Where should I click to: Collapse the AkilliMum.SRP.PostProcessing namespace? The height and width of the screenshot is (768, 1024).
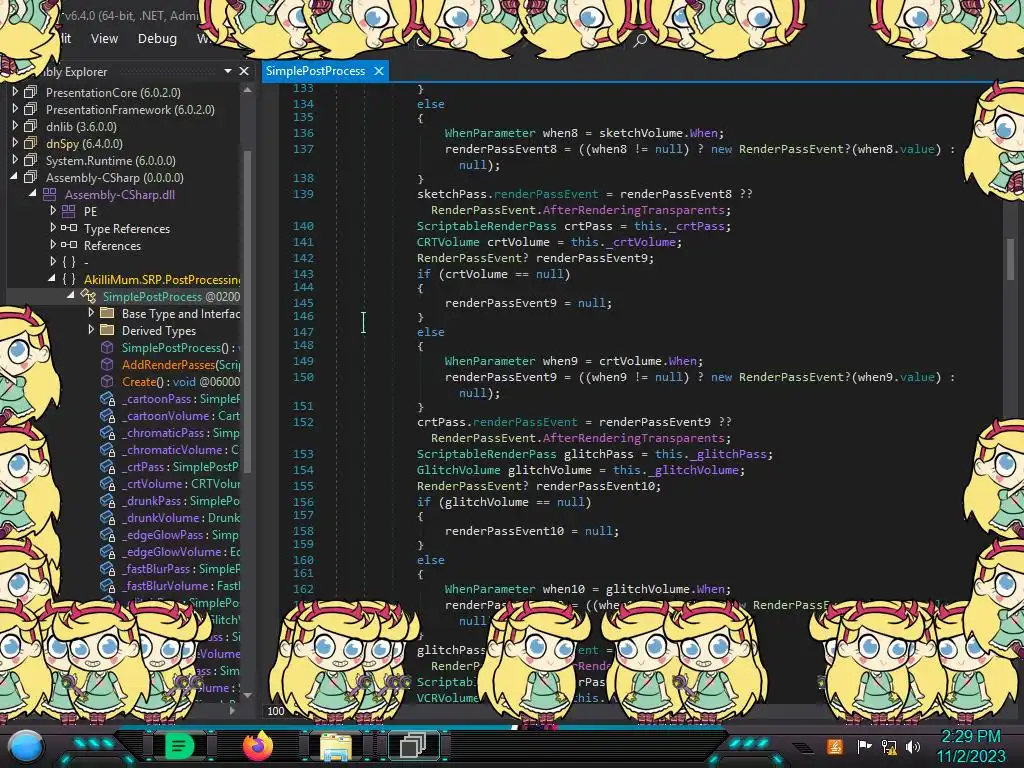click(52, 279)
